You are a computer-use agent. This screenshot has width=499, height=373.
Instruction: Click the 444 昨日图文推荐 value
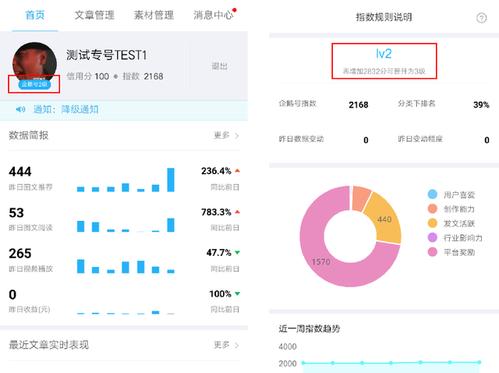20,172
